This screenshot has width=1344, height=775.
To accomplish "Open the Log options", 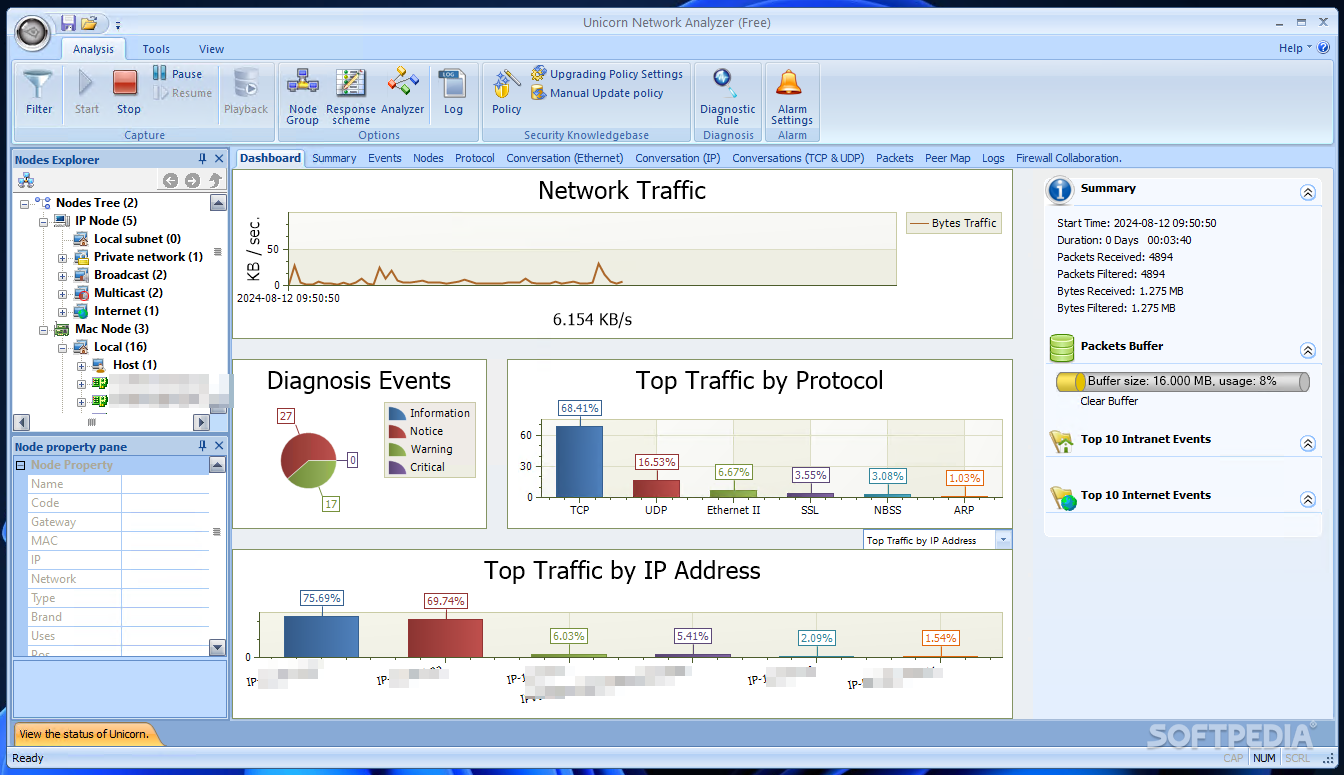I will tap(453, 92).
